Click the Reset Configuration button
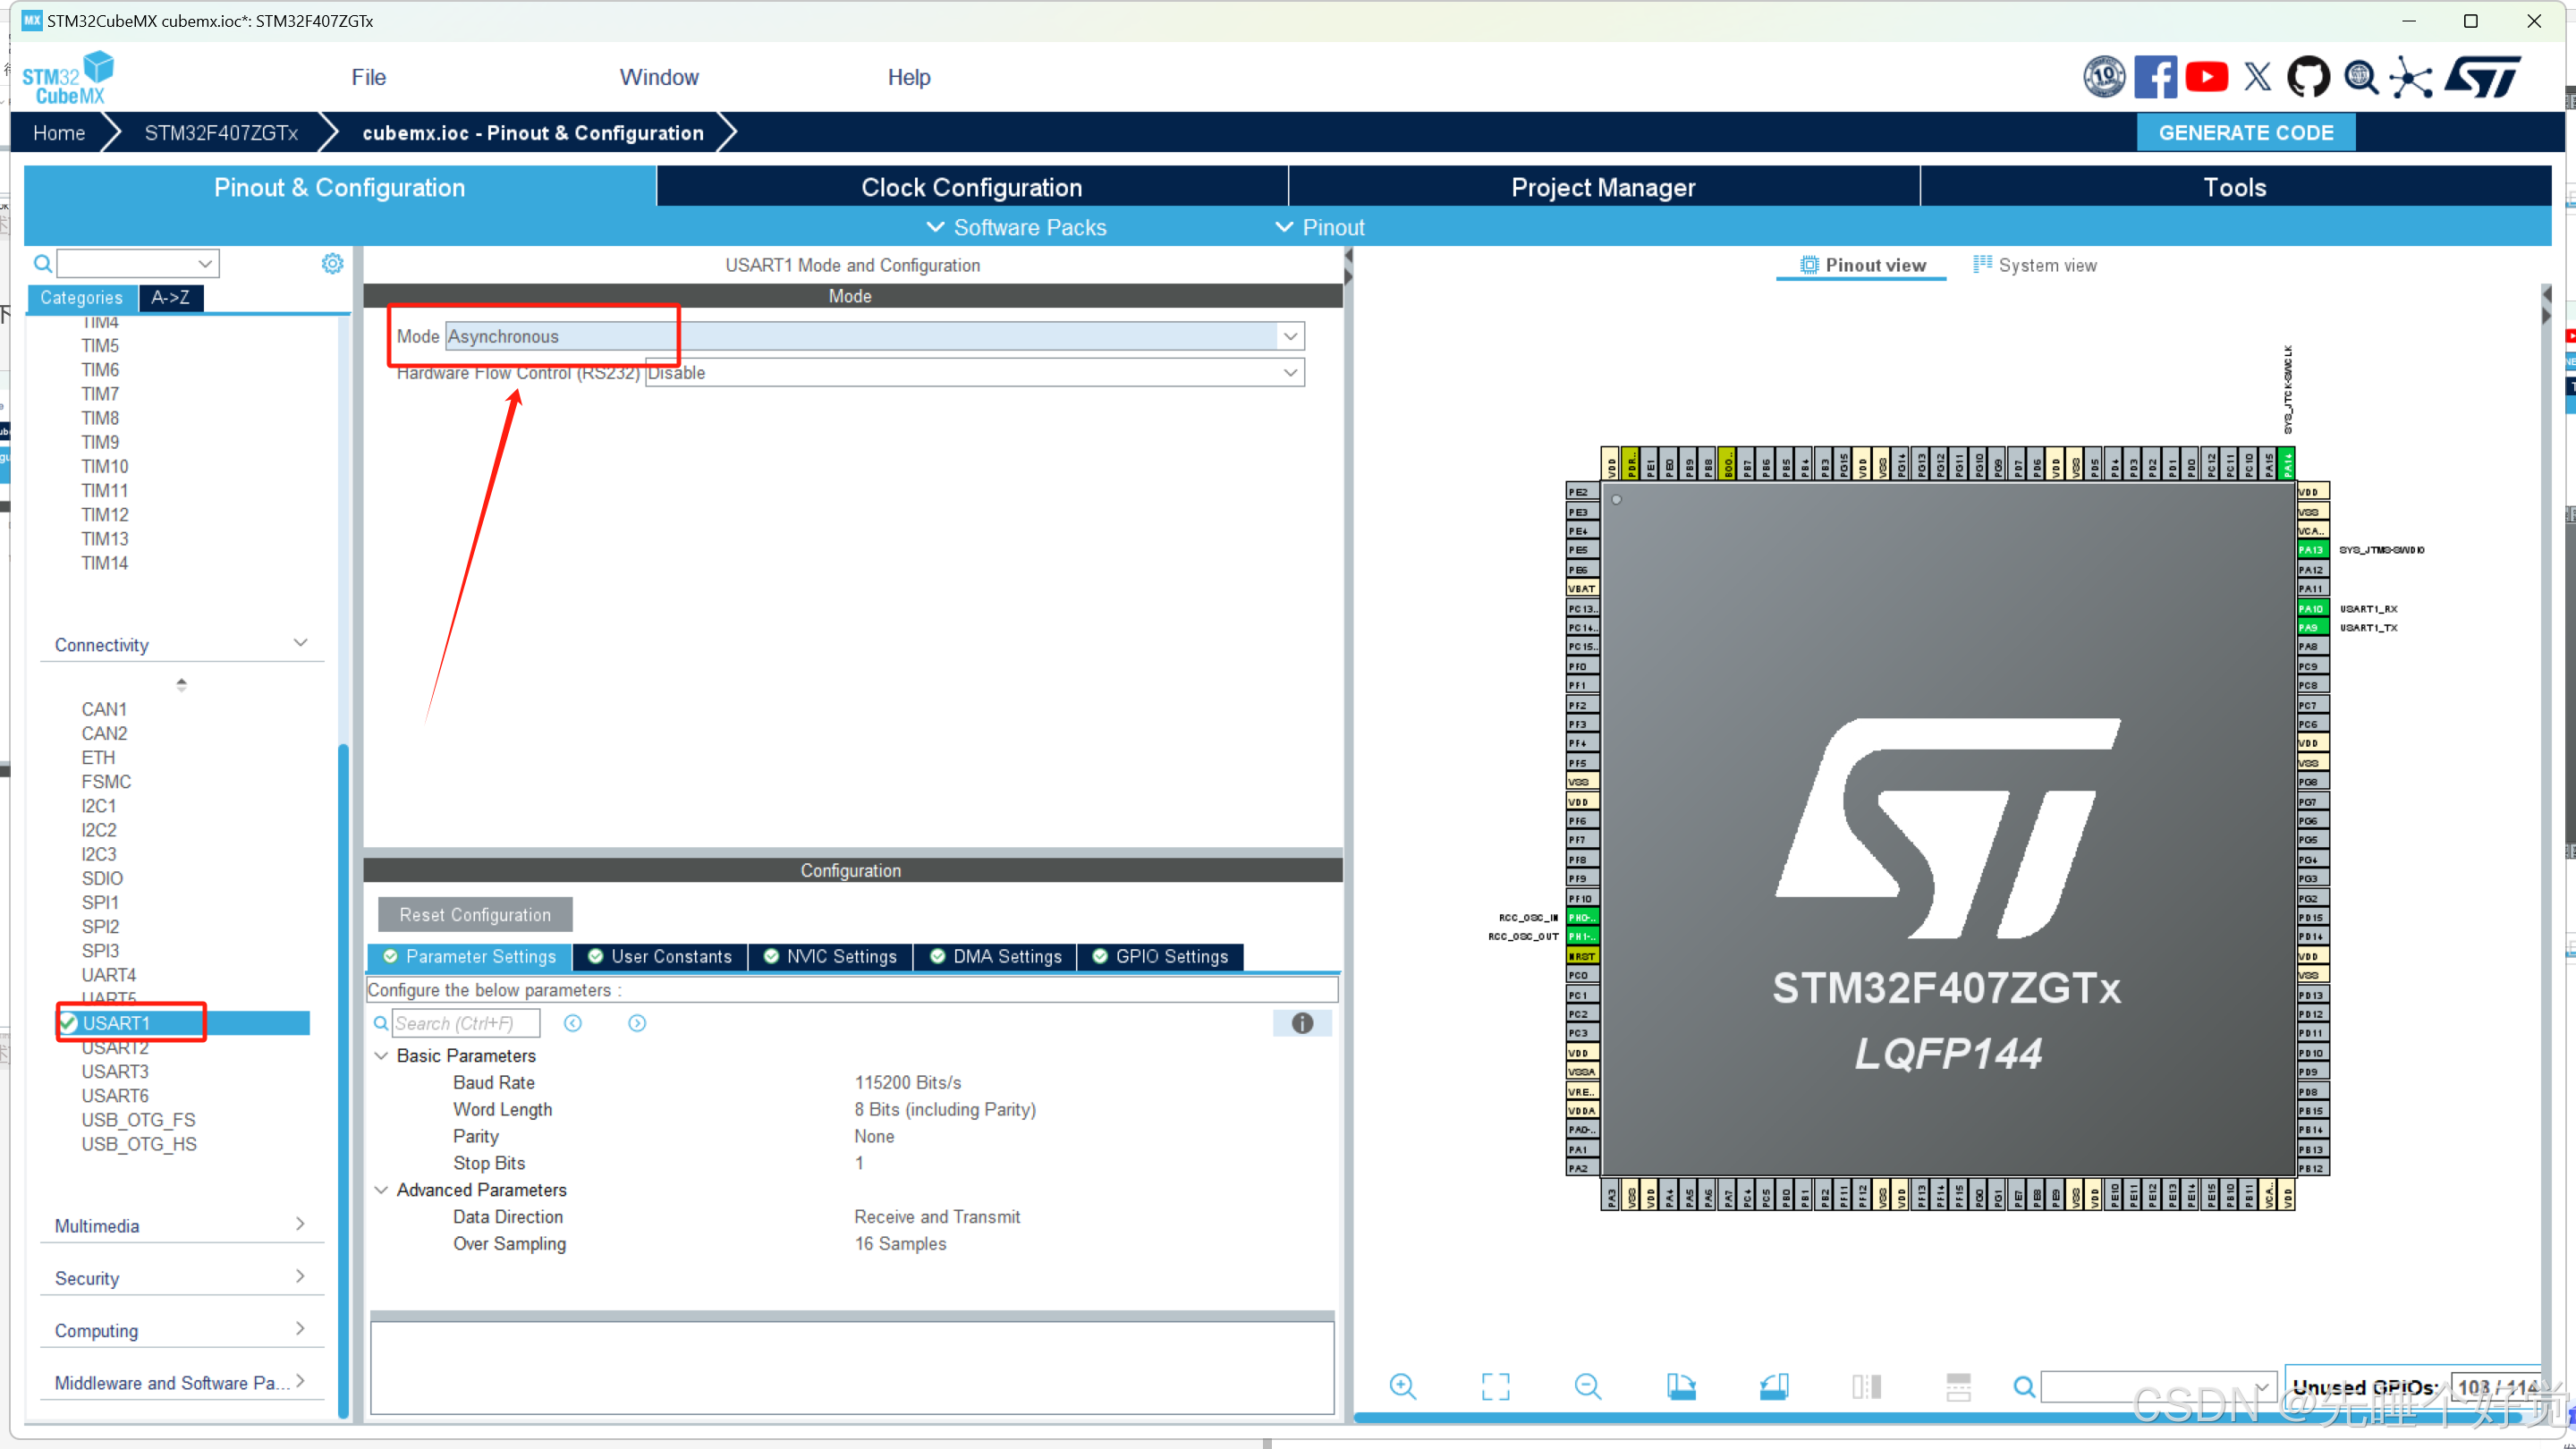 475,914
